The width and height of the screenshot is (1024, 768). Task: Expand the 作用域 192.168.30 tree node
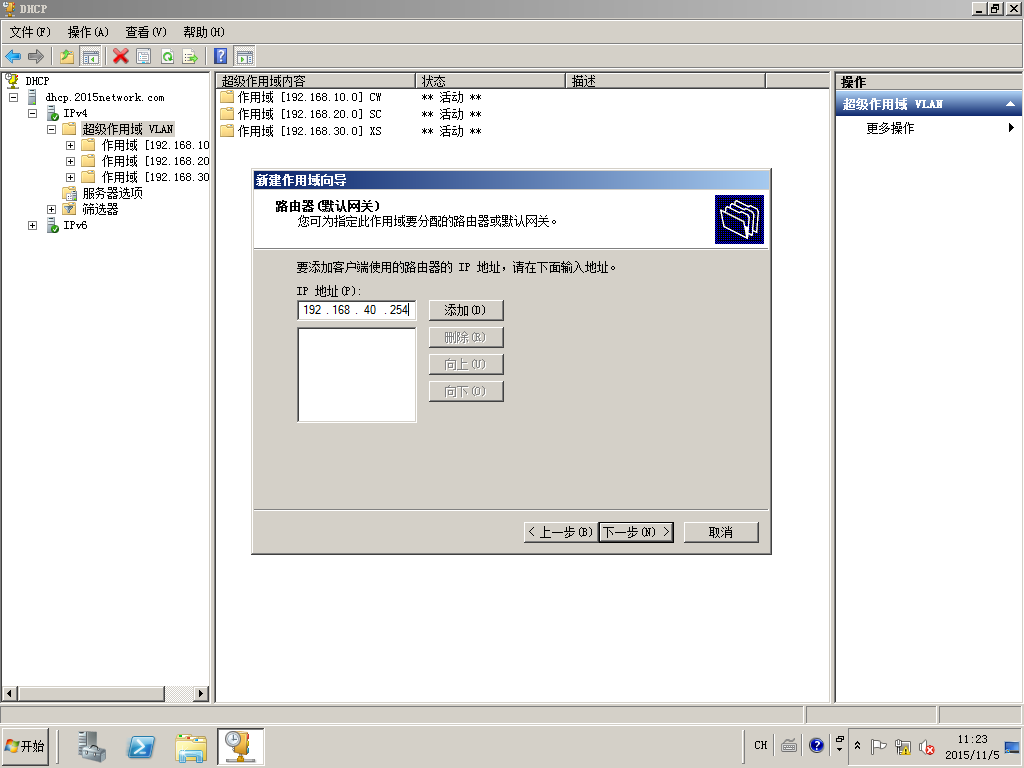pos(71,177)
